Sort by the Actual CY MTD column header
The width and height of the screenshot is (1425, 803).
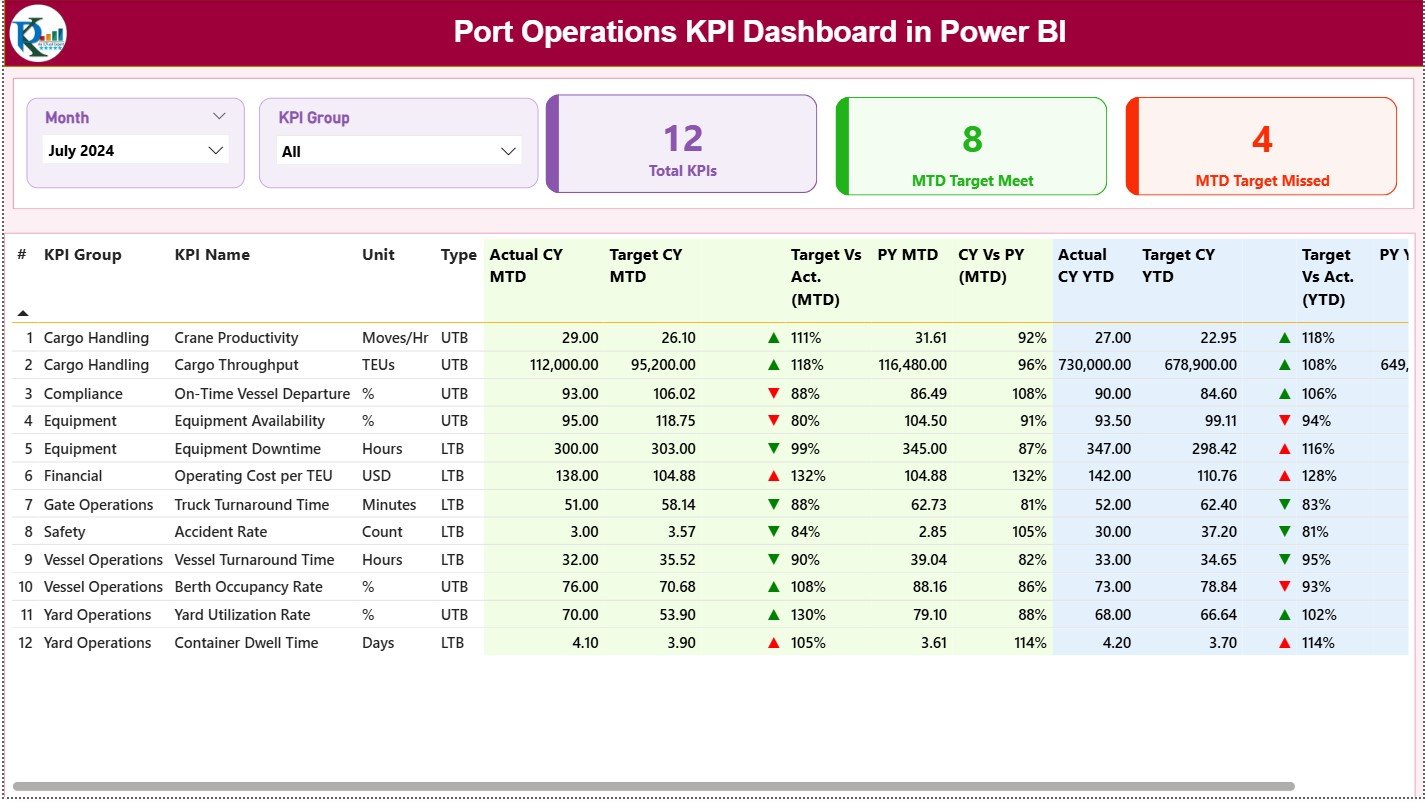(x=524, y=265)
